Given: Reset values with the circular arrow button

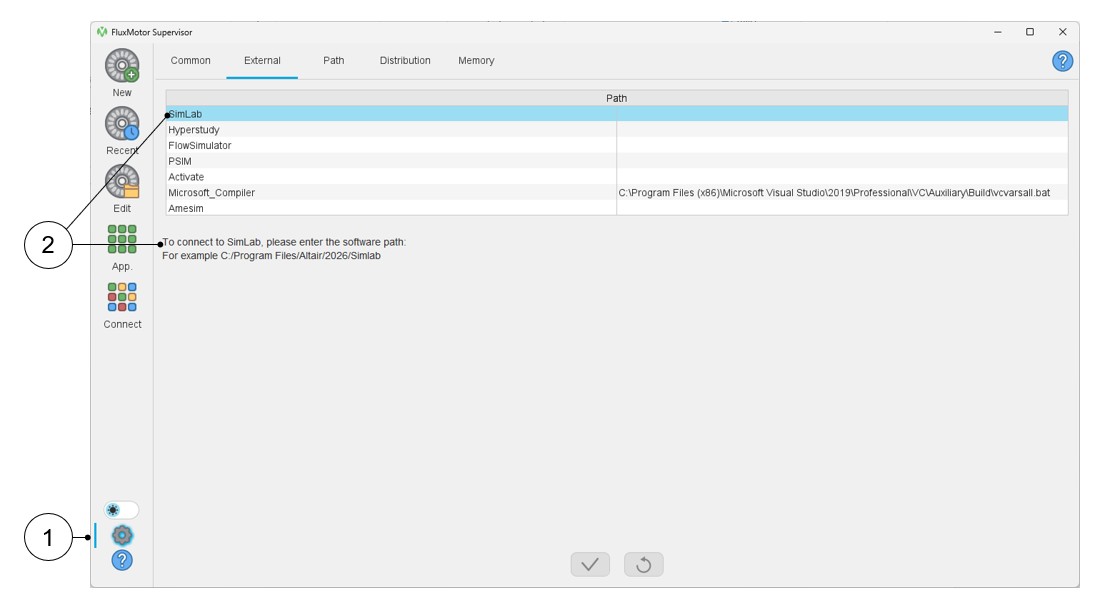Looking at the screenshot, I should pyautogui.click(x=644, y=564).
